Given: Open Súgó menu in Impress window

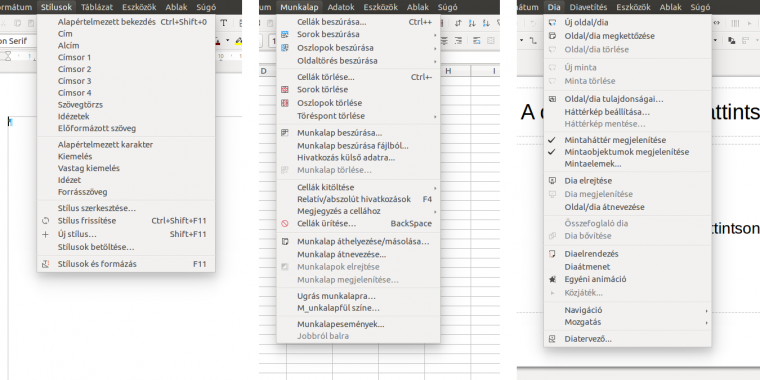Looking at the screenshot, I should point(700,7).
